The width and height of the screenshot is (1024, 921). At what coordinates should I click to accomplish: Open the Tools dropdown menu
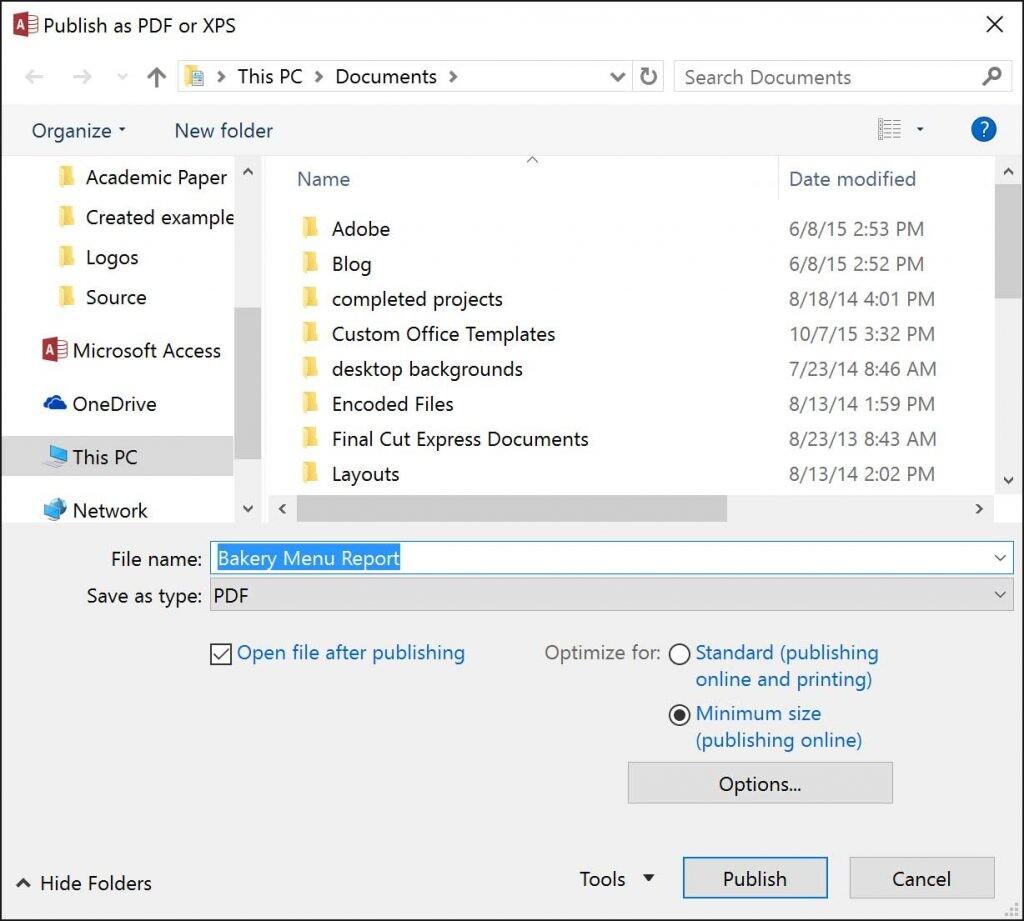[615, 878]
